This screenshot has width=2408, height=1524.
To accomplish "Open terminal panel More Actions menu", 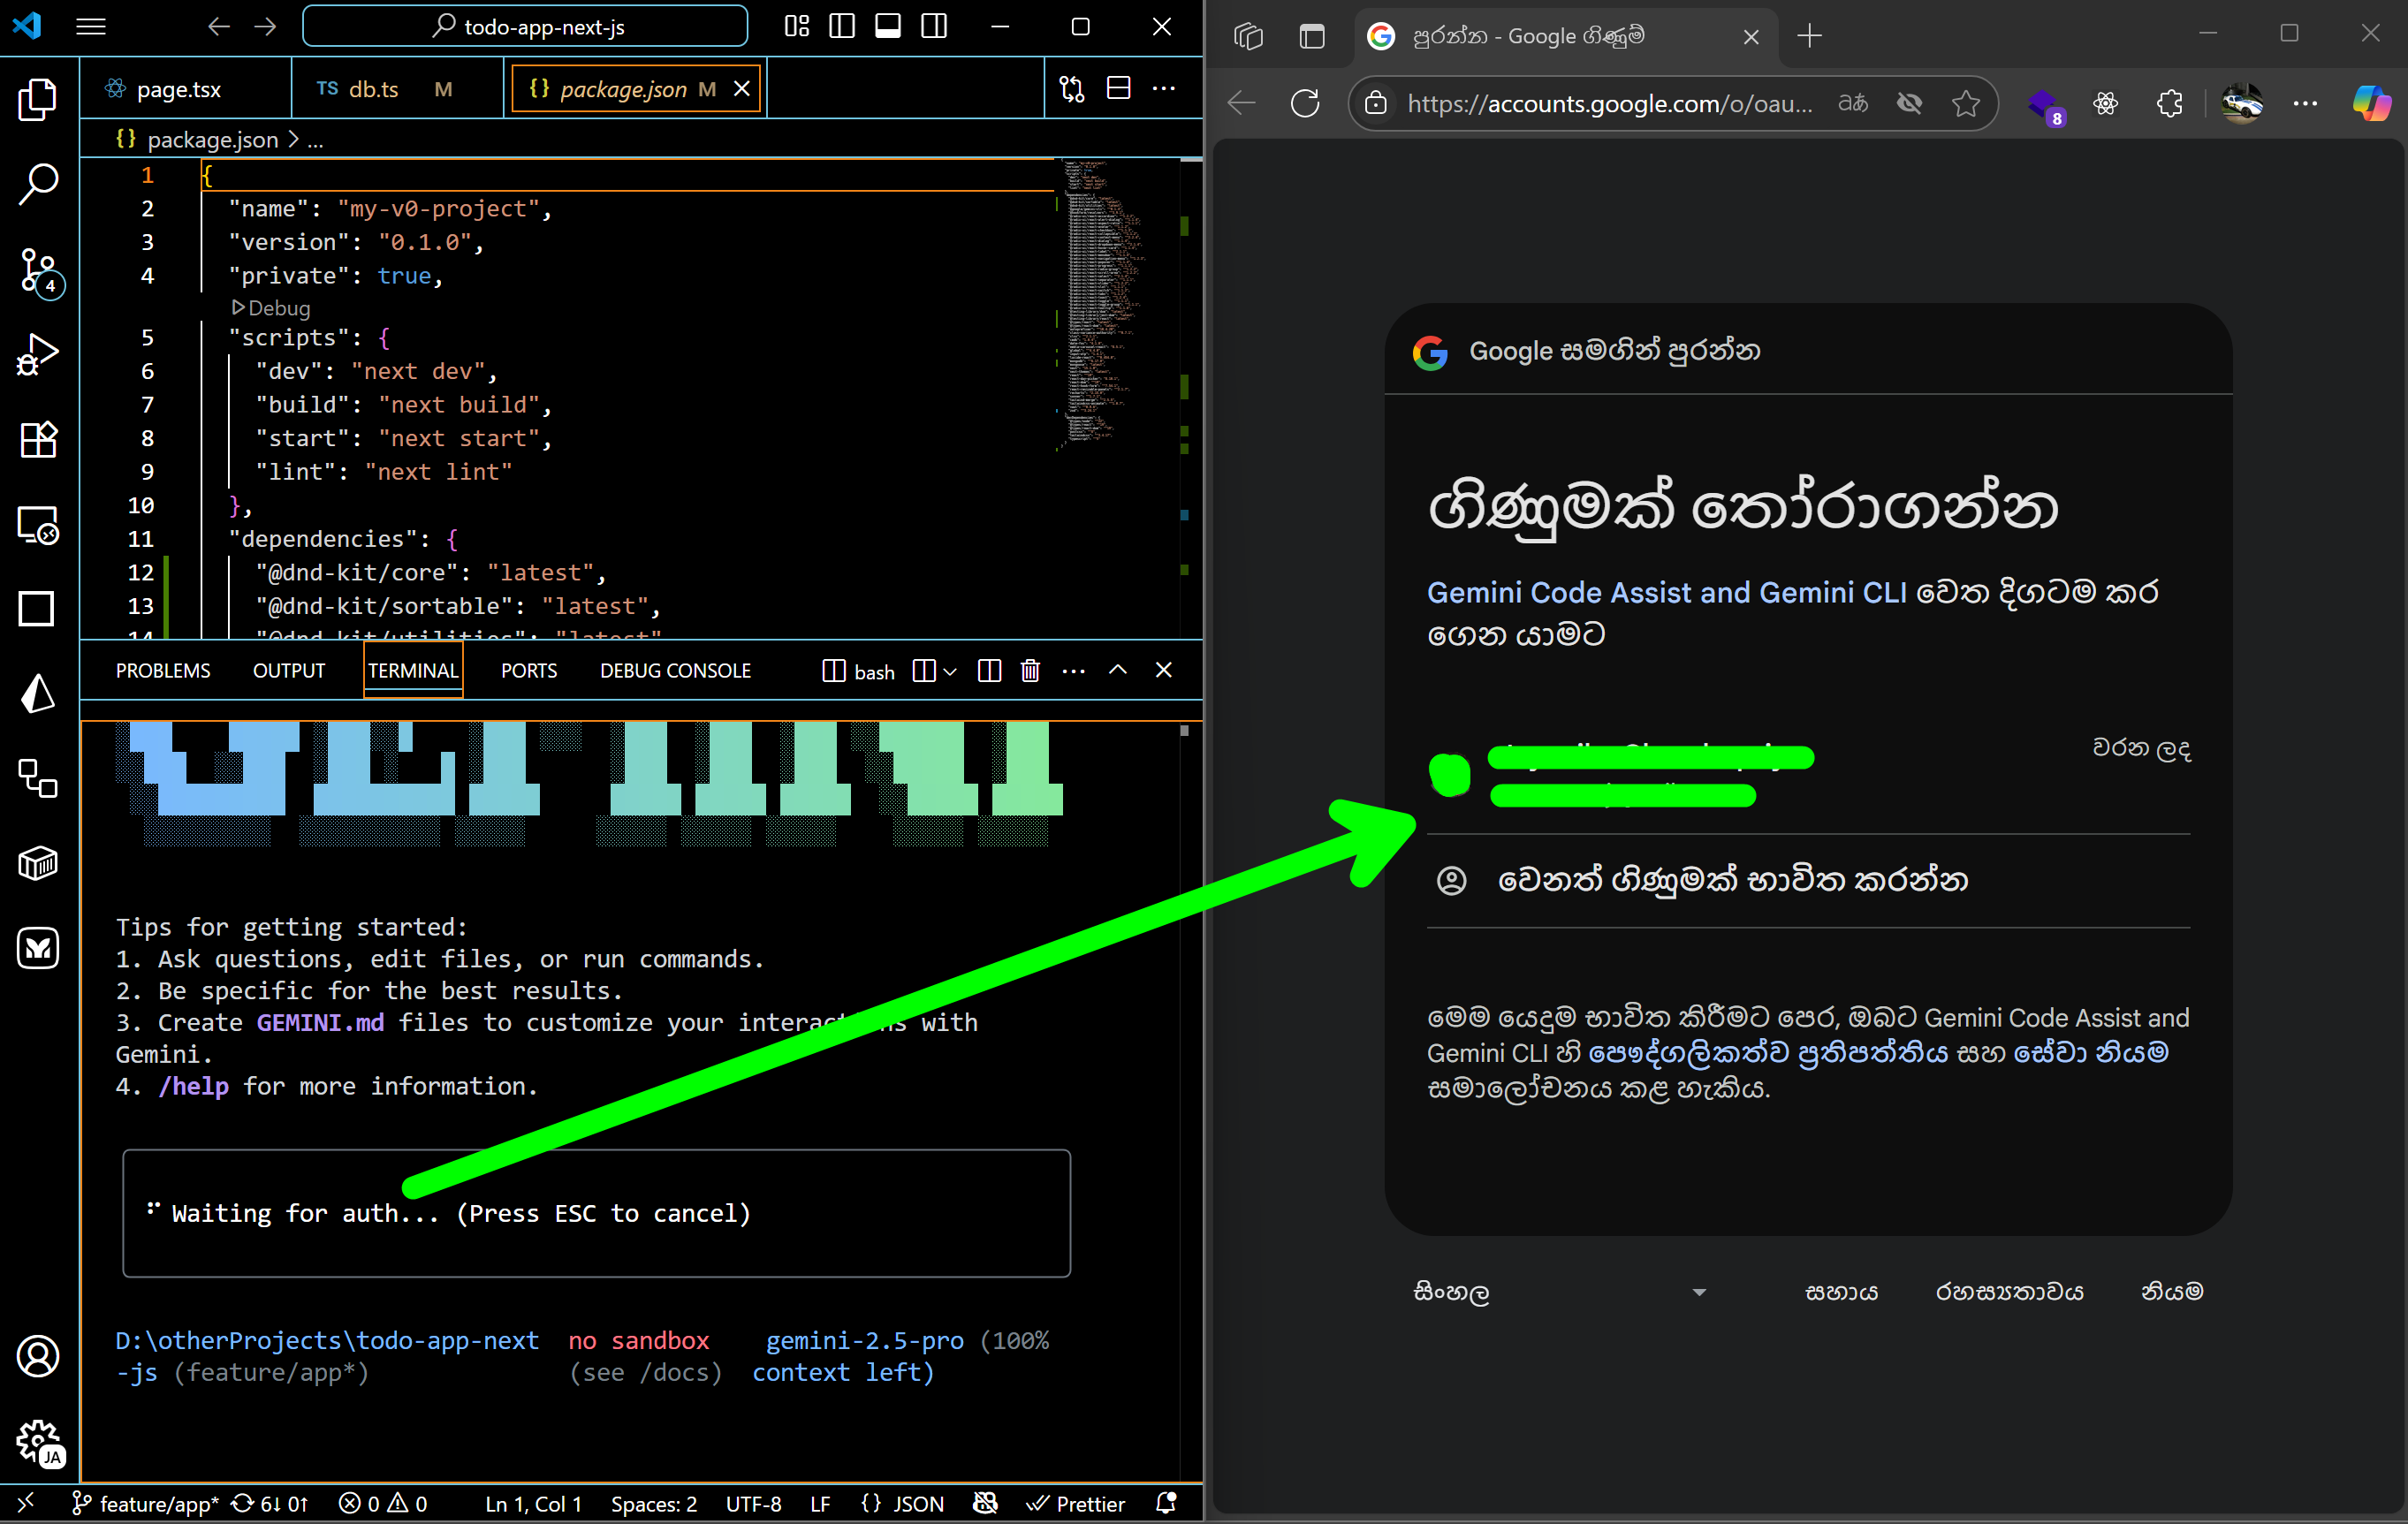I will point(1074,671).
